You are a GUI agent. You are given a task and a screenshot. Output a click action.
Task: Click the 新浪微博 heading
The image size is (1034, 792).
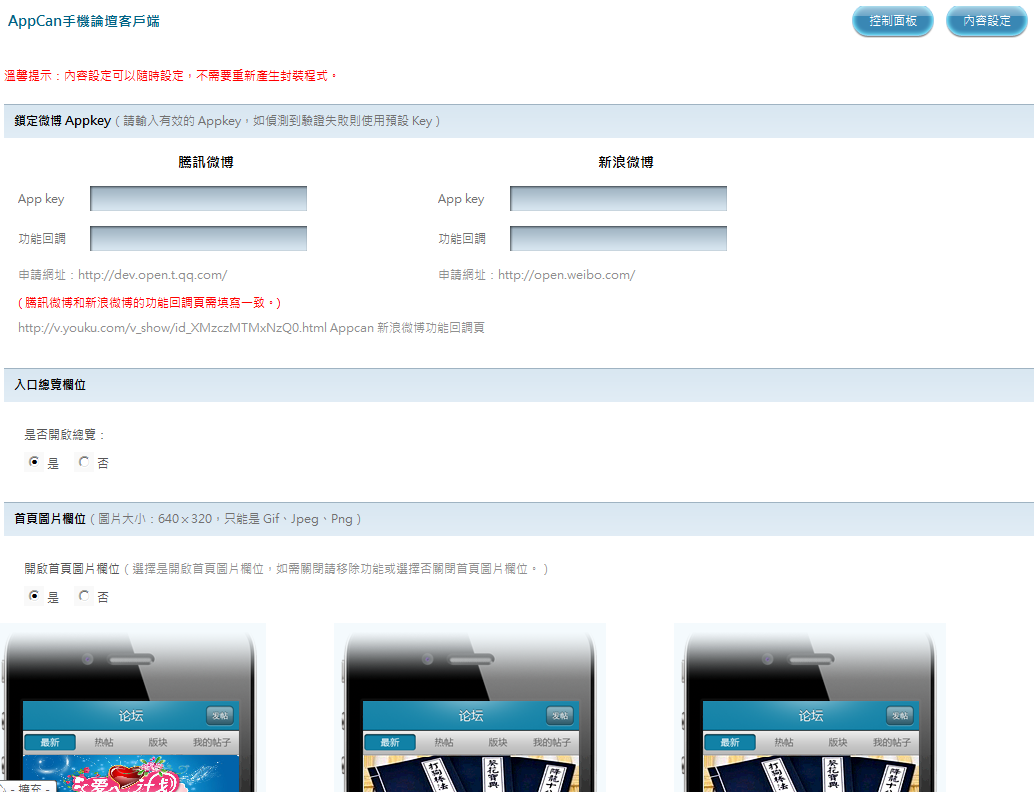tap(626, 162)
